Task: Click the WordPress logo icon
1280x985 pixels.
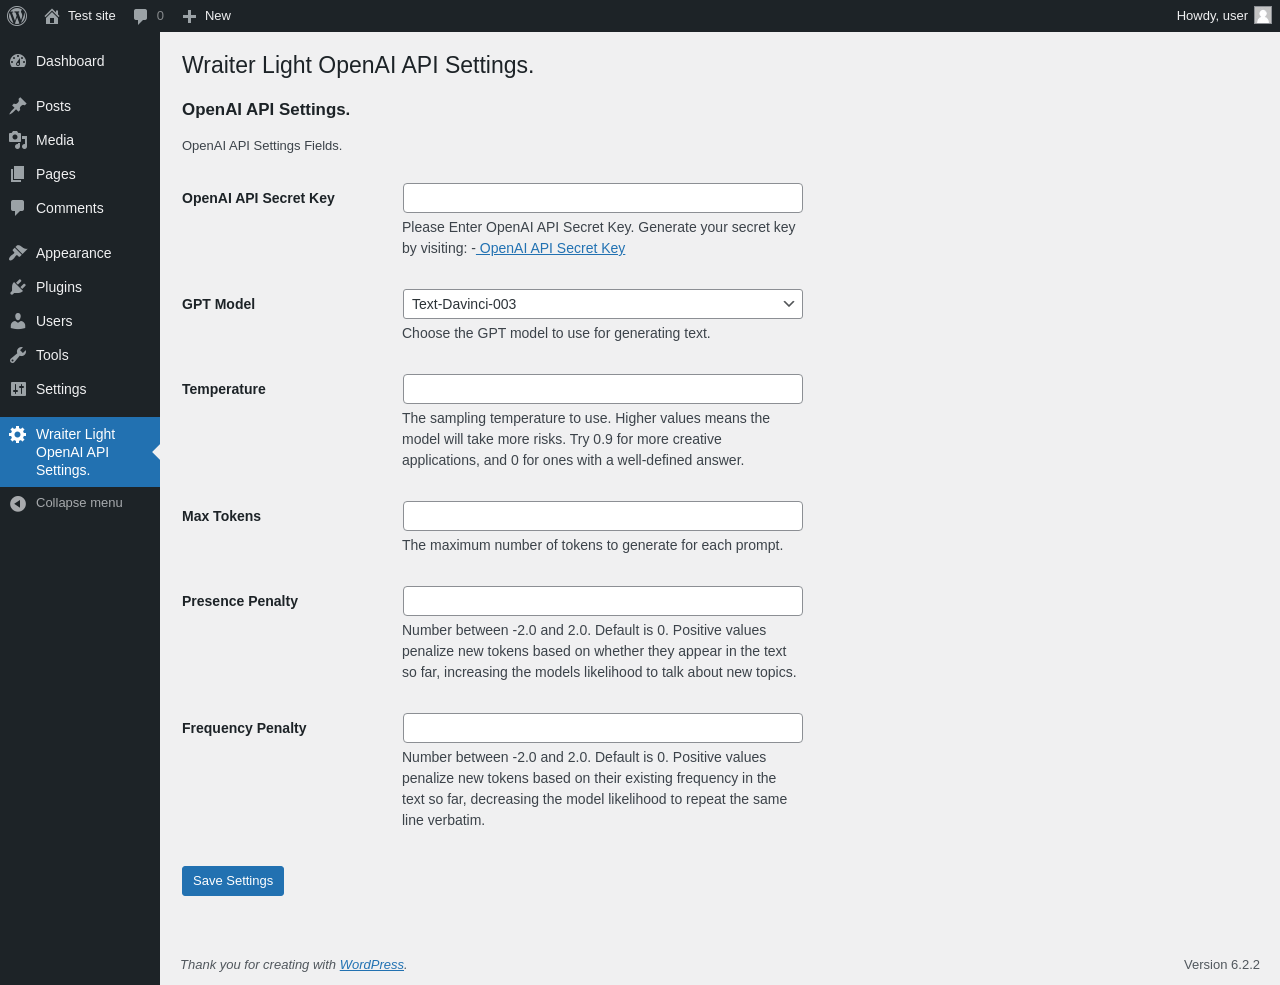Action: pyautogui.click(x=17, y=16)
